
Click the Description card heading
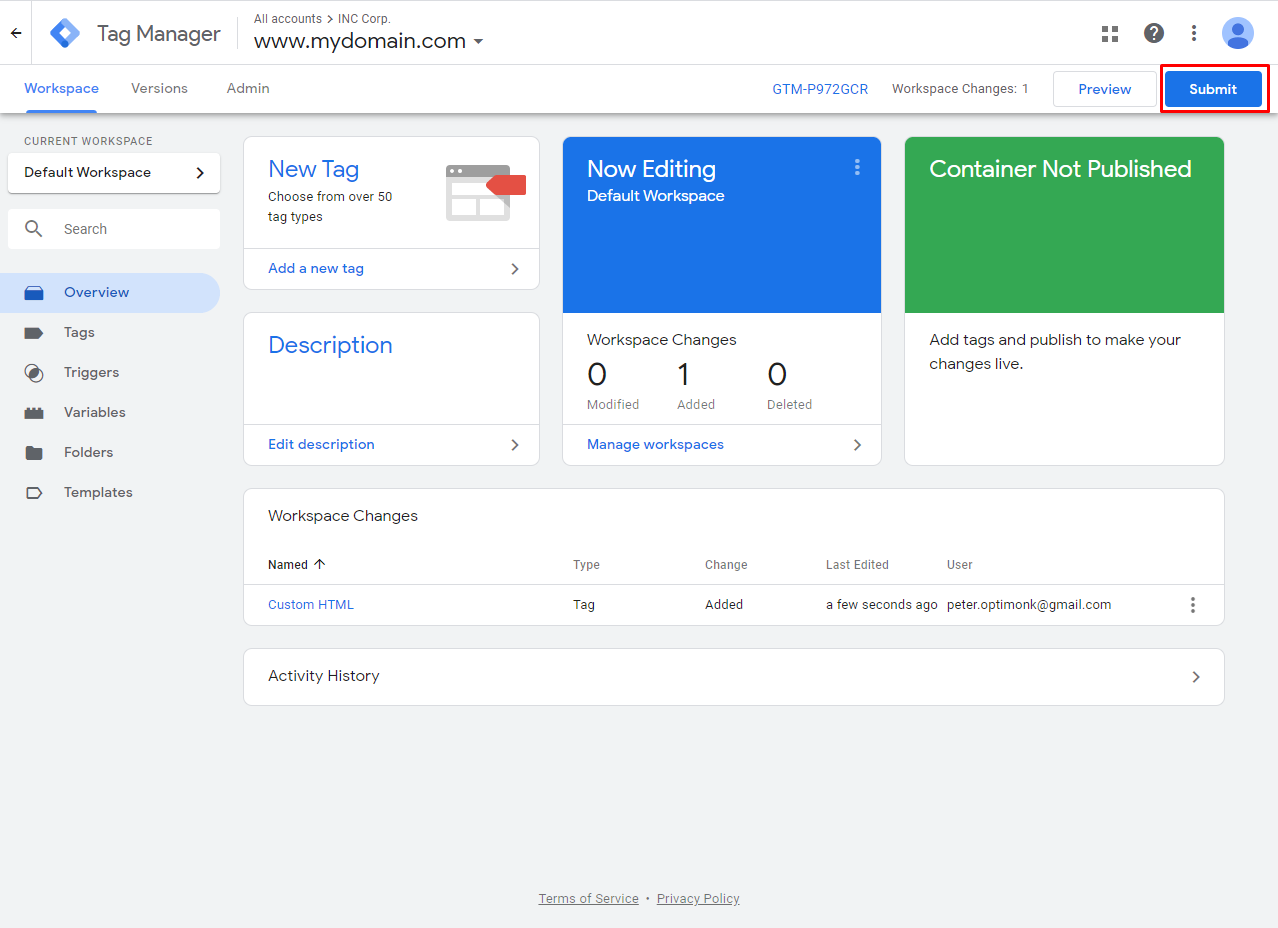pos(330,345)
